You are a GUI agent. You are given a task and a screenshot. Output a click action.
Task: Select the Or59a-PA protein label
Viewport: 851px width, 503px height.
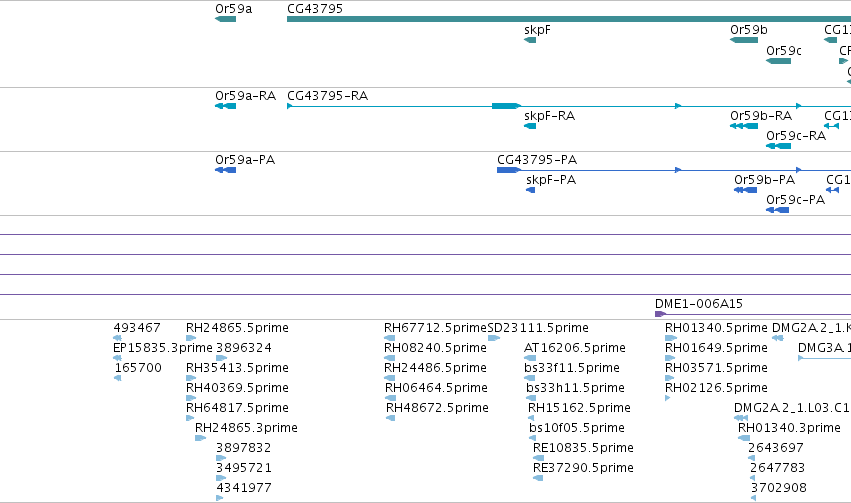(245, 160)
